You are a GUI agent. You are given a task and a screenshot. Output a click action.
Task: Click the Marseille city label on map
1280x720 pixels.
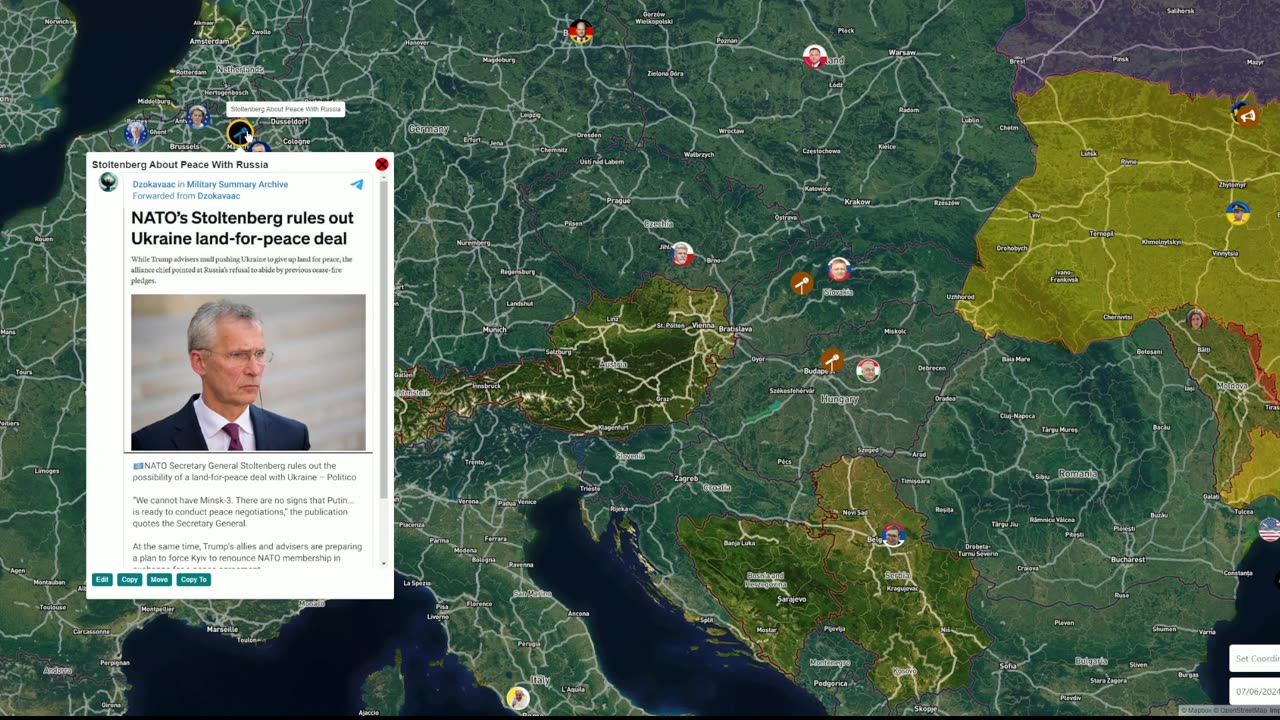pyautogui.click(x=222, y=630)
